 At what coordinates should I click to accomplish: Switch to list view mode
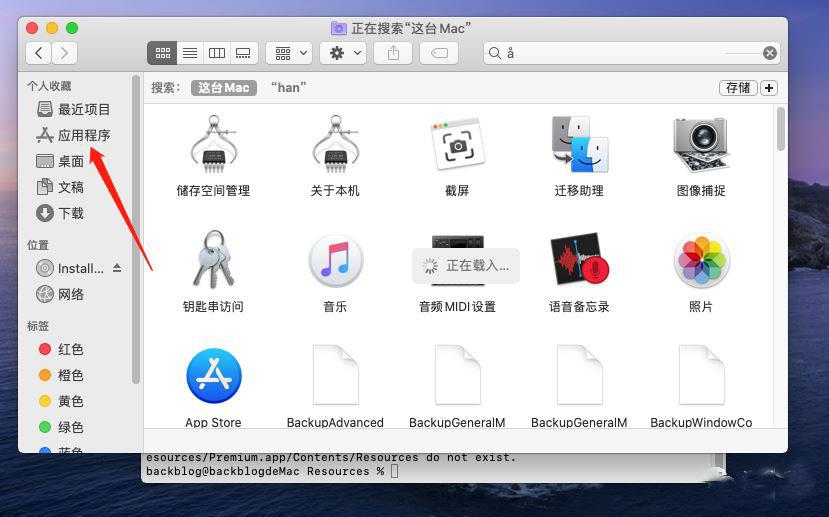189,53
